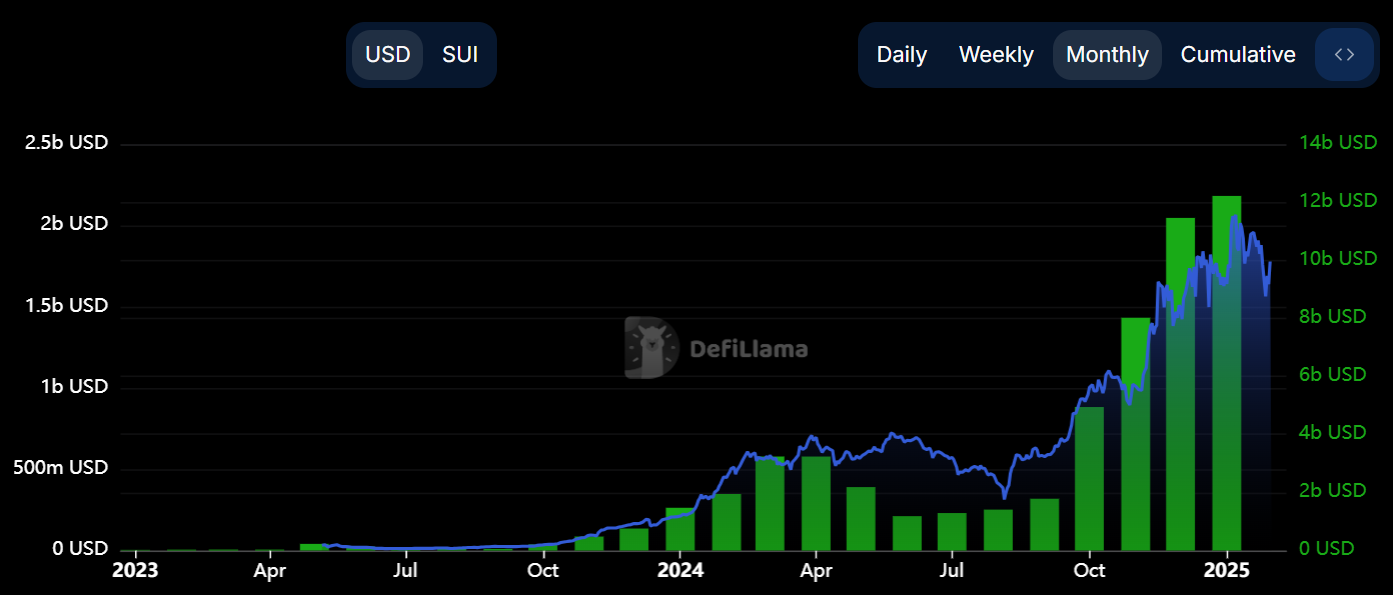Click the 2025 label on the x-axis
The width and height of the screenshot is (1393, 595).
point(1227,570)
